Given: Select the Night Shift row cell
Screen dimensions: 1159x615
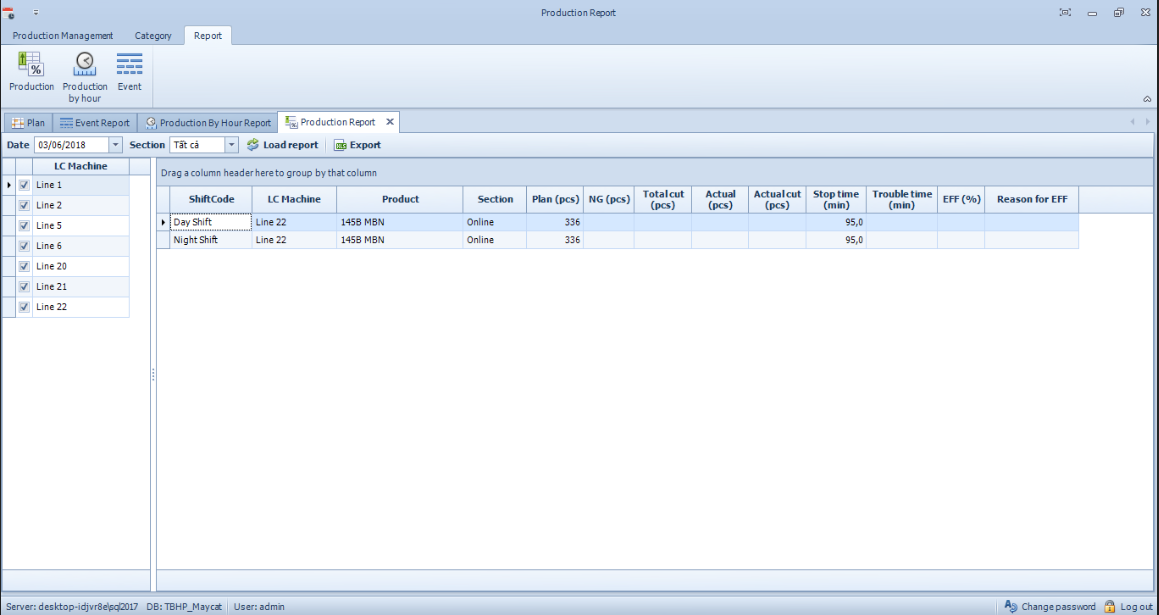Looking at the screenshot, I should (210, 240).
